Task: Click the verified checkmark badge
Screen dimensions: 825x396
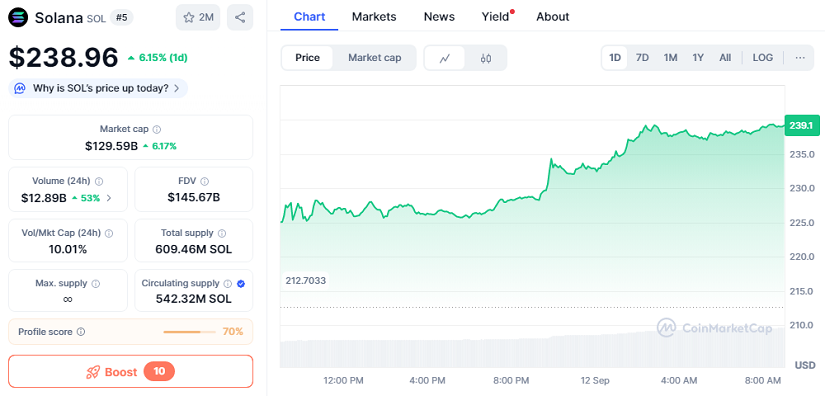Action: pyautogui.click(x=241, y=283)
